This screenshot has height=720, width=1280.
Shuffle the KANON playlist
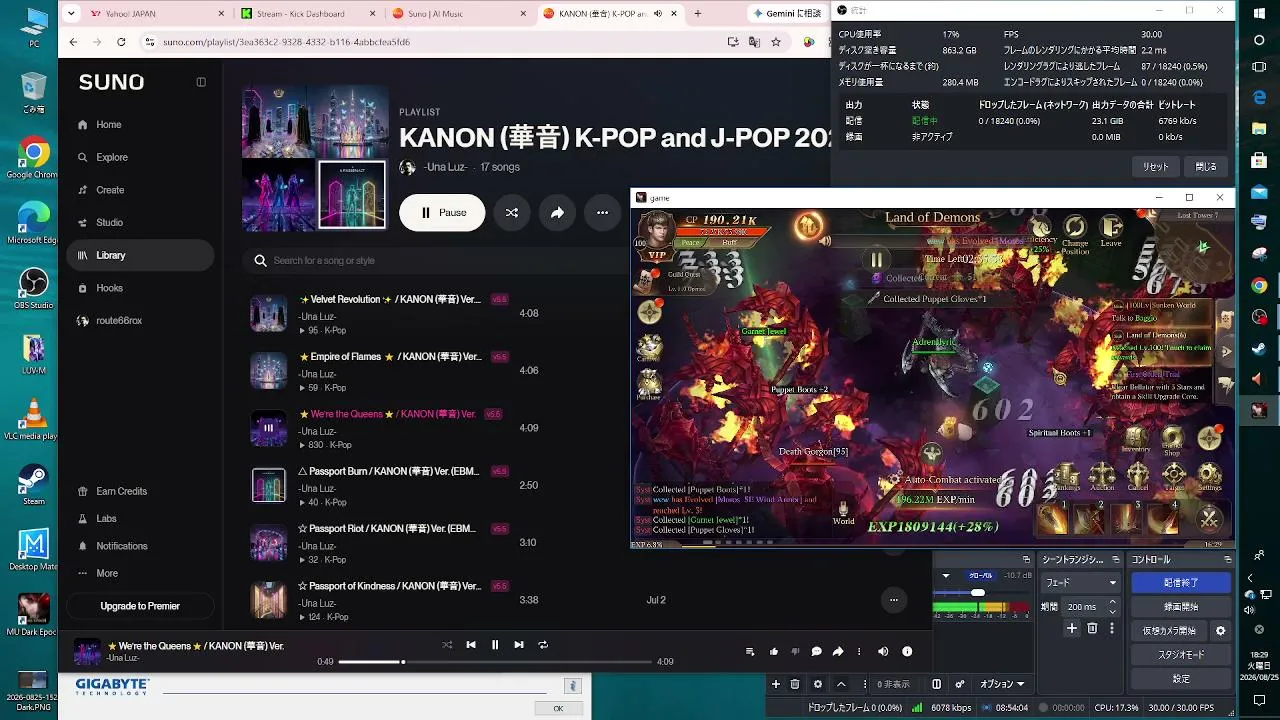point(512,213)
